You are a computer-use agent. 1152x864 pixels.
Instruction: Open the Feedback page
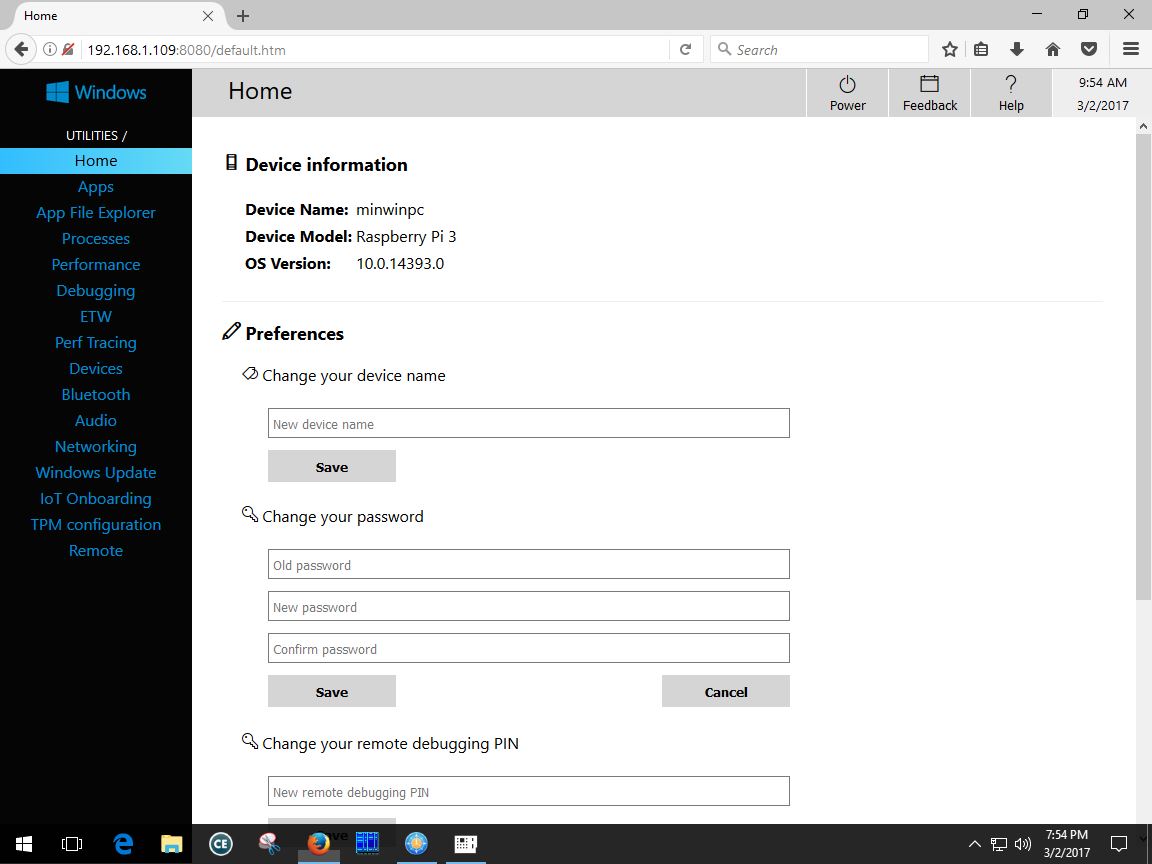click(929, 93)
